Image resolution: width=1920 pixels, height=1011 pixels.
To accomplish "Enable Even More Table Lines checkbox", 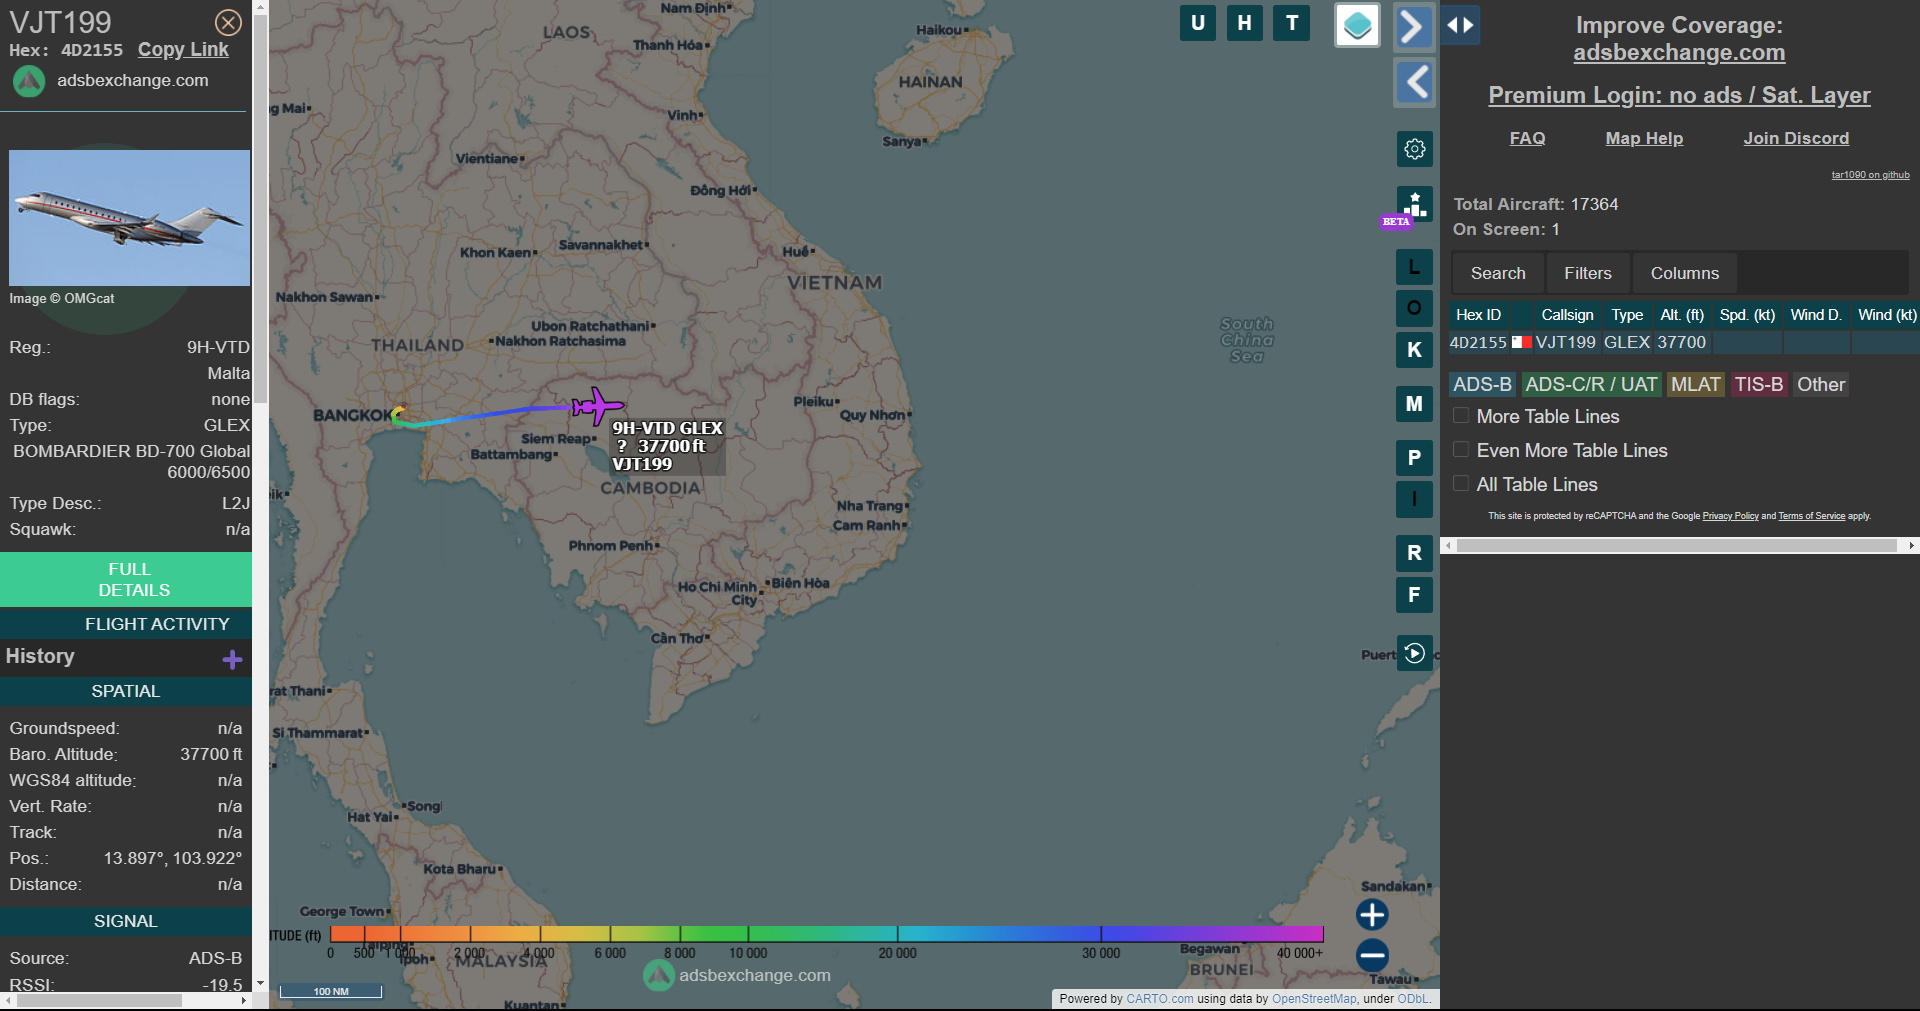I will point(1461,449).
